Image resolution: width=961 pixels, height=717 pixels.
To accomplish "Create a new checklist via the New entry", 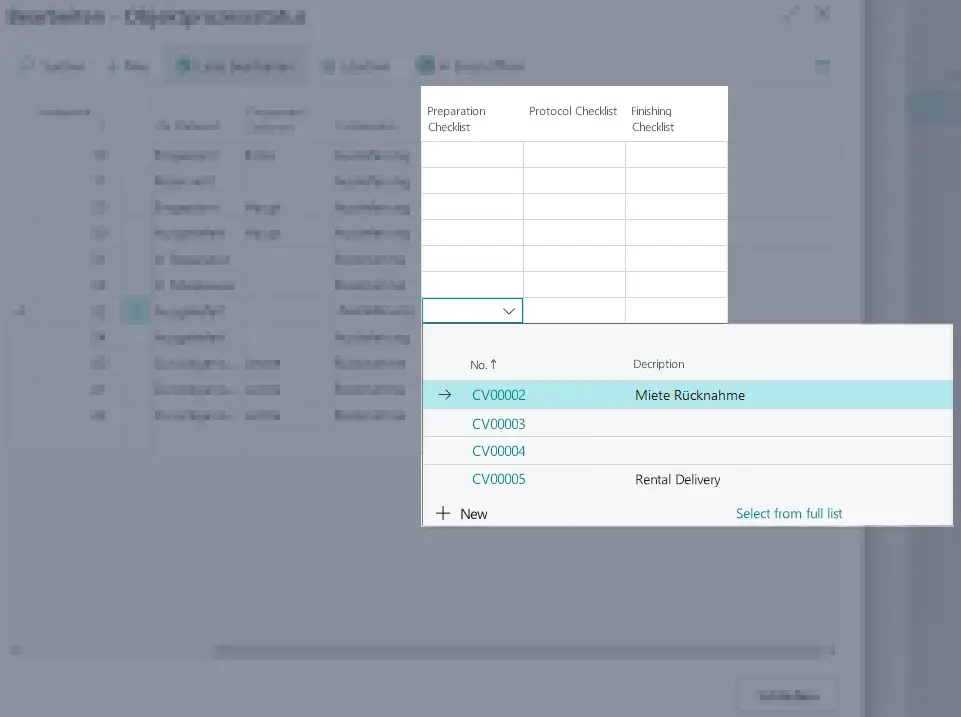I will [x=472, y=513].
